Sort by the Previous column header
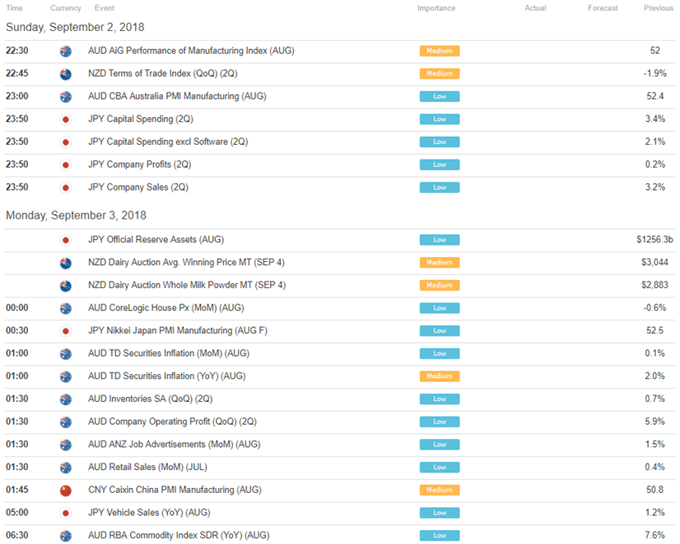Viewport: 680px width, 544px height. coord(658,8)
